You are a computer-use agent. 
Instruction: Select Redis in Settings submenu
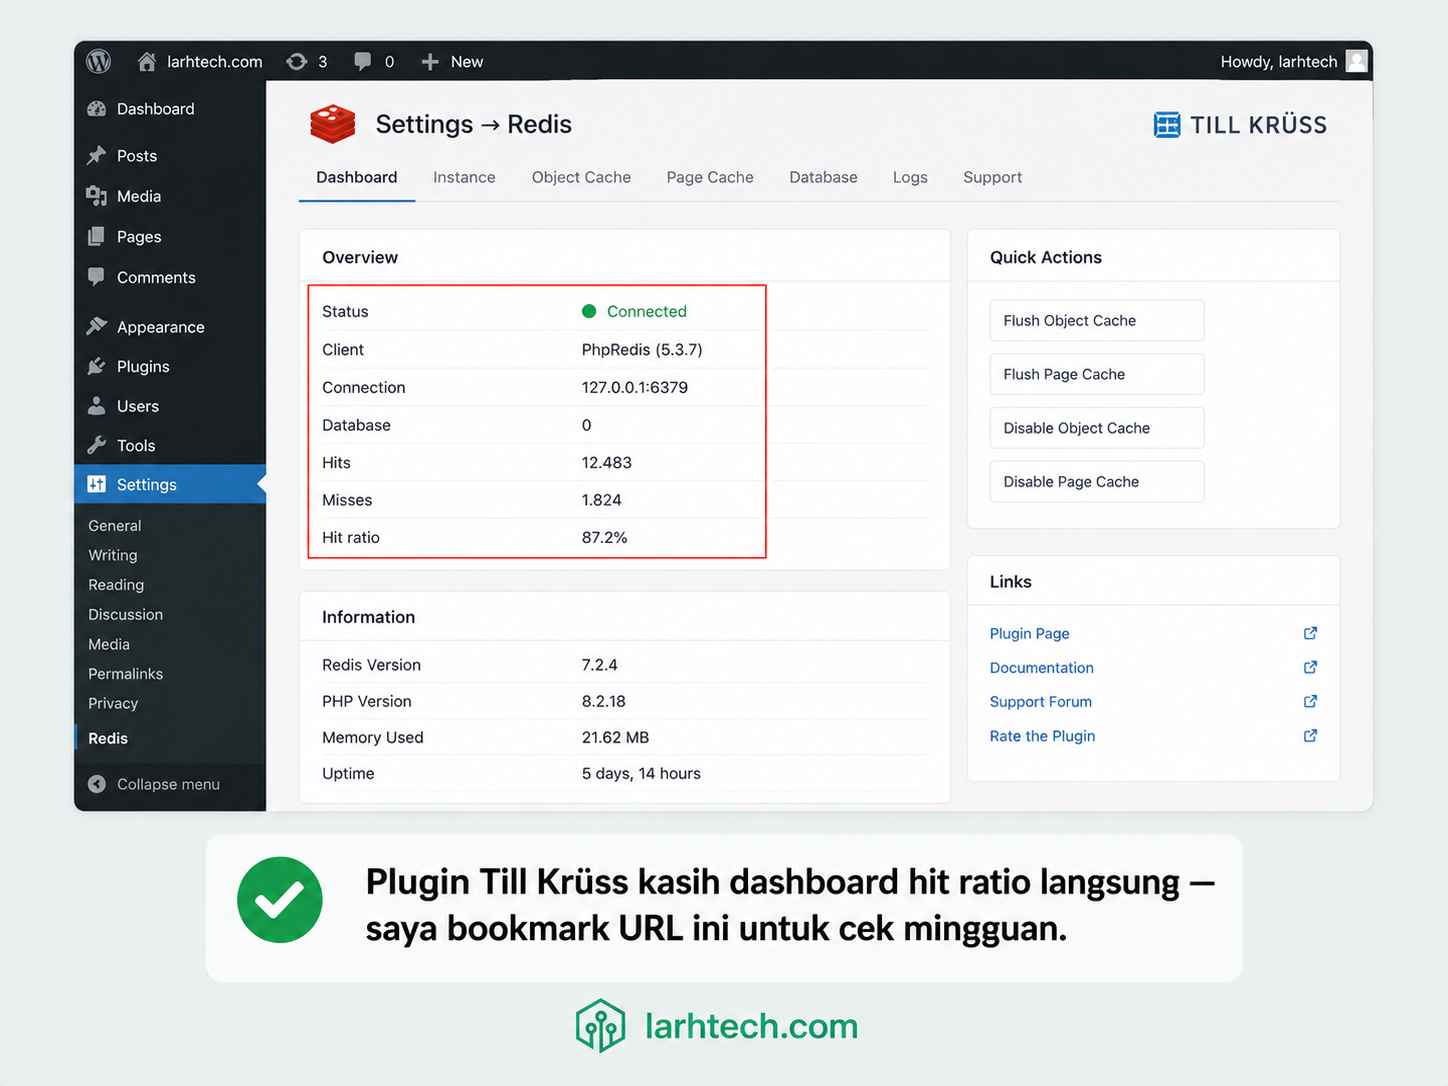pyautogui.click(x=108, y=738)
